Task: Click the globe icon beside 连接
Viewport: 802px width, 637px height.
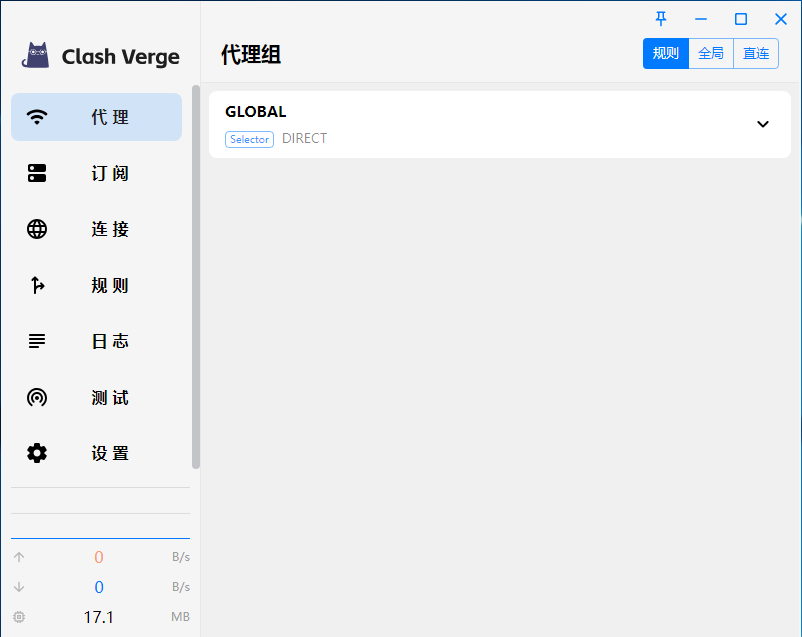Action: tap(37, 229)
